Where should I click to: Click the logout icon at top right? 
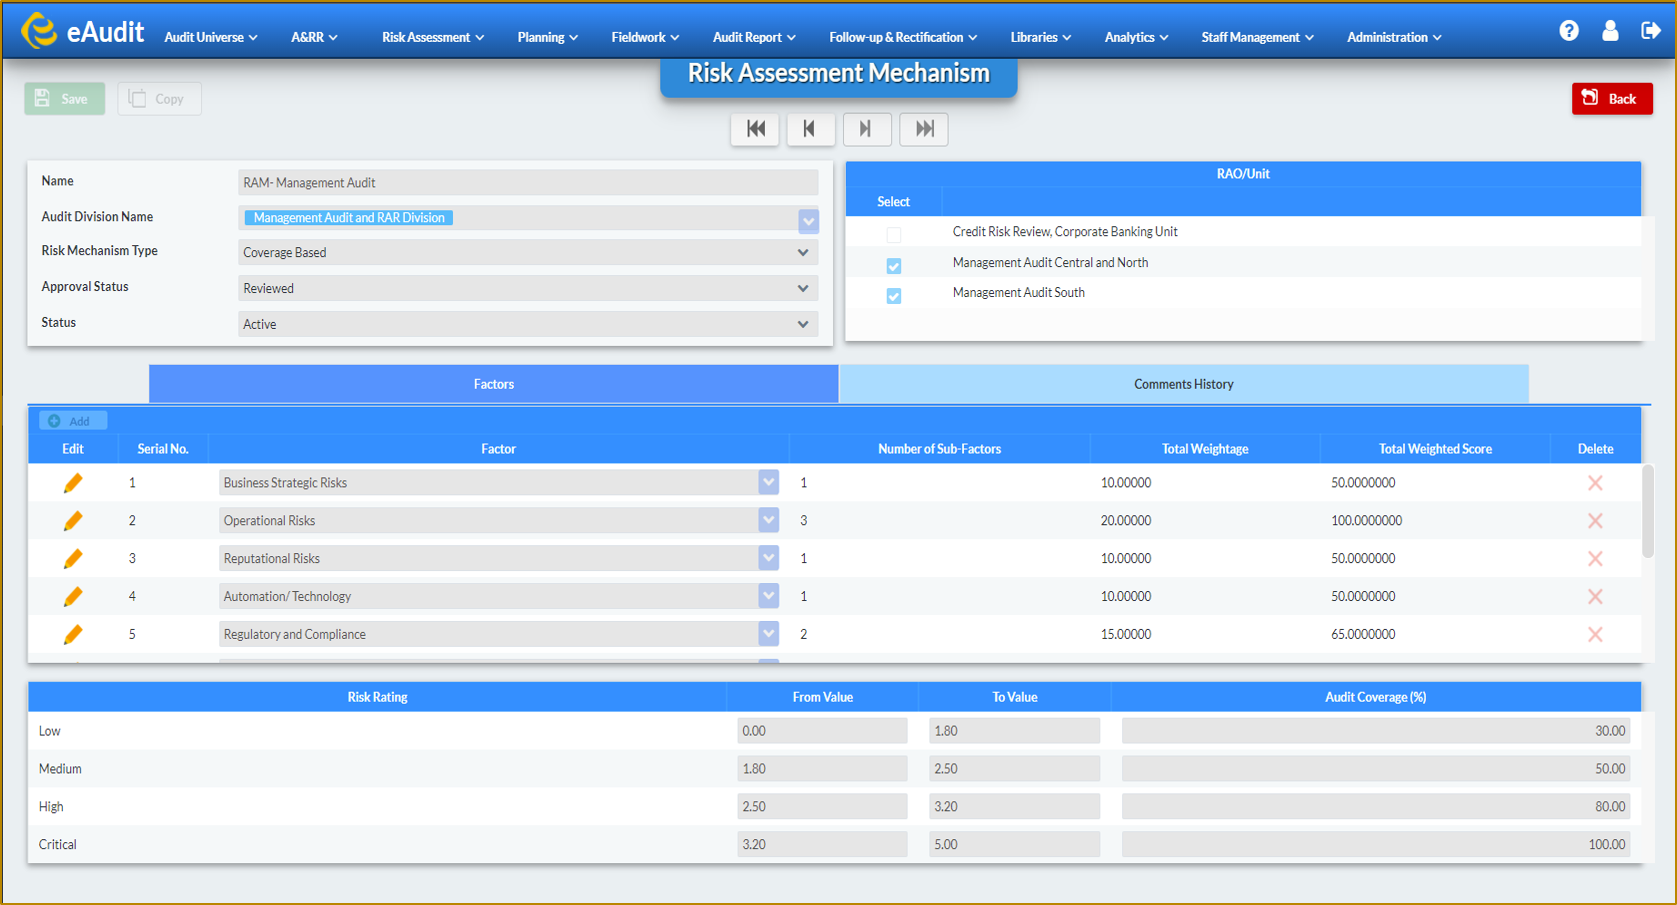pos(1652,30)
